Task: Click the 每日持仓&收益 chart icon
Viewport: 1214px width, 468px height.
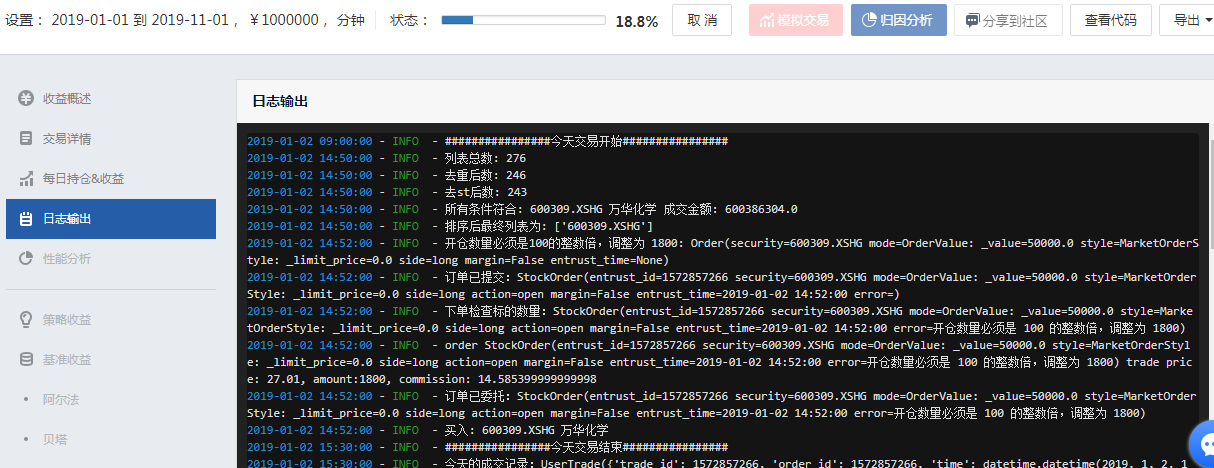Action: [27, 178]
